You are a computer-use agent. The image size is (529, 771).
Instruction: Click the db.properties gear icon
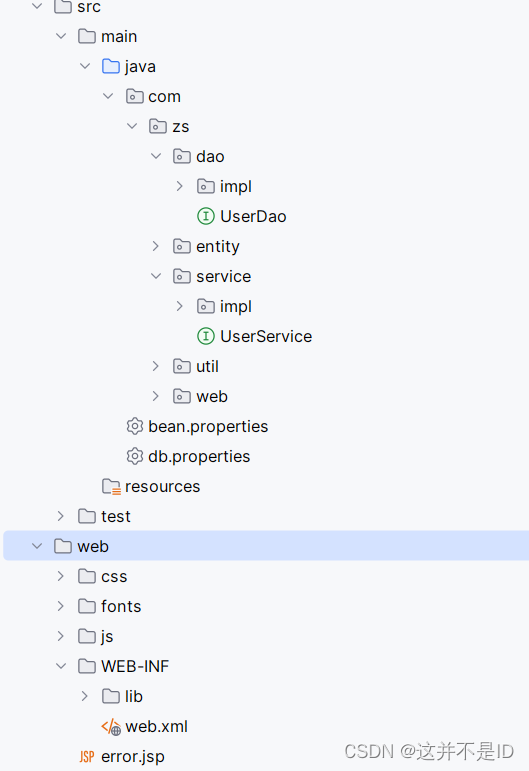coord(134,456)
